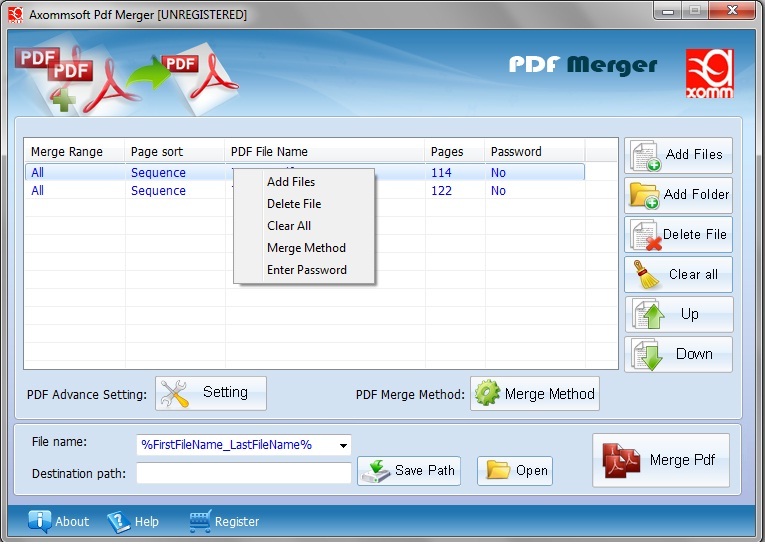Select the %FirstFileName_LastFileName% combo box

pos(243,445)
